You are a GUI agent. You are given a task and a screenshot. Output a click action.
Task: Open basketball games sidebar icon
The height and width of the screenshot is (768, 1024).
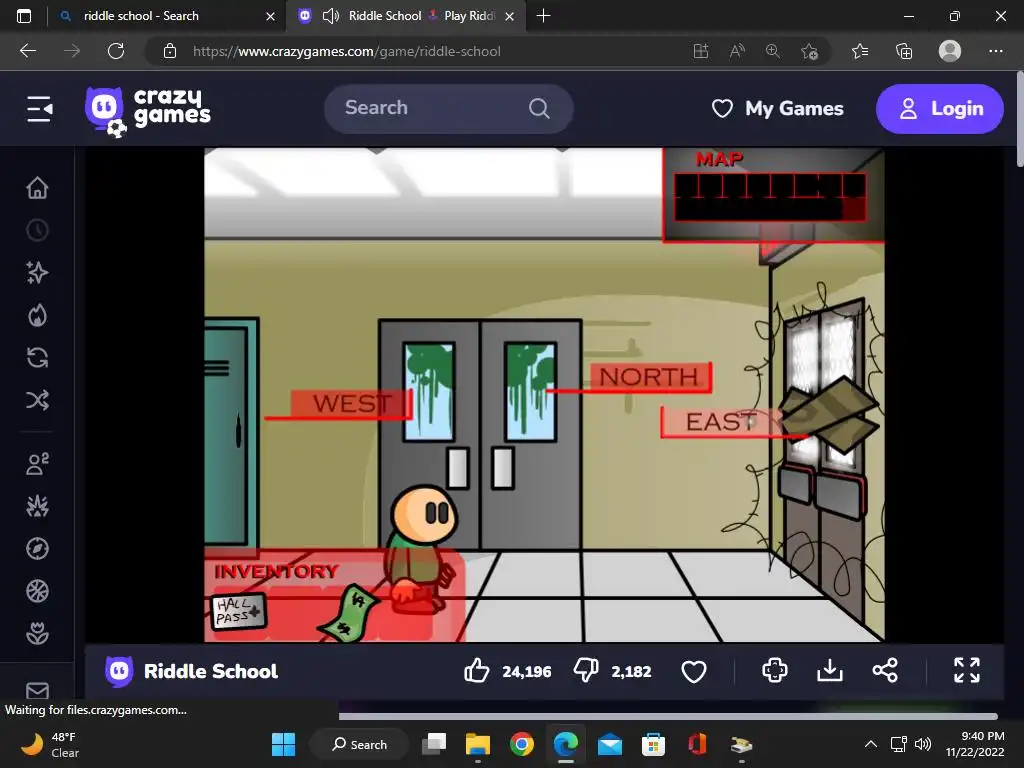[37, 591]
